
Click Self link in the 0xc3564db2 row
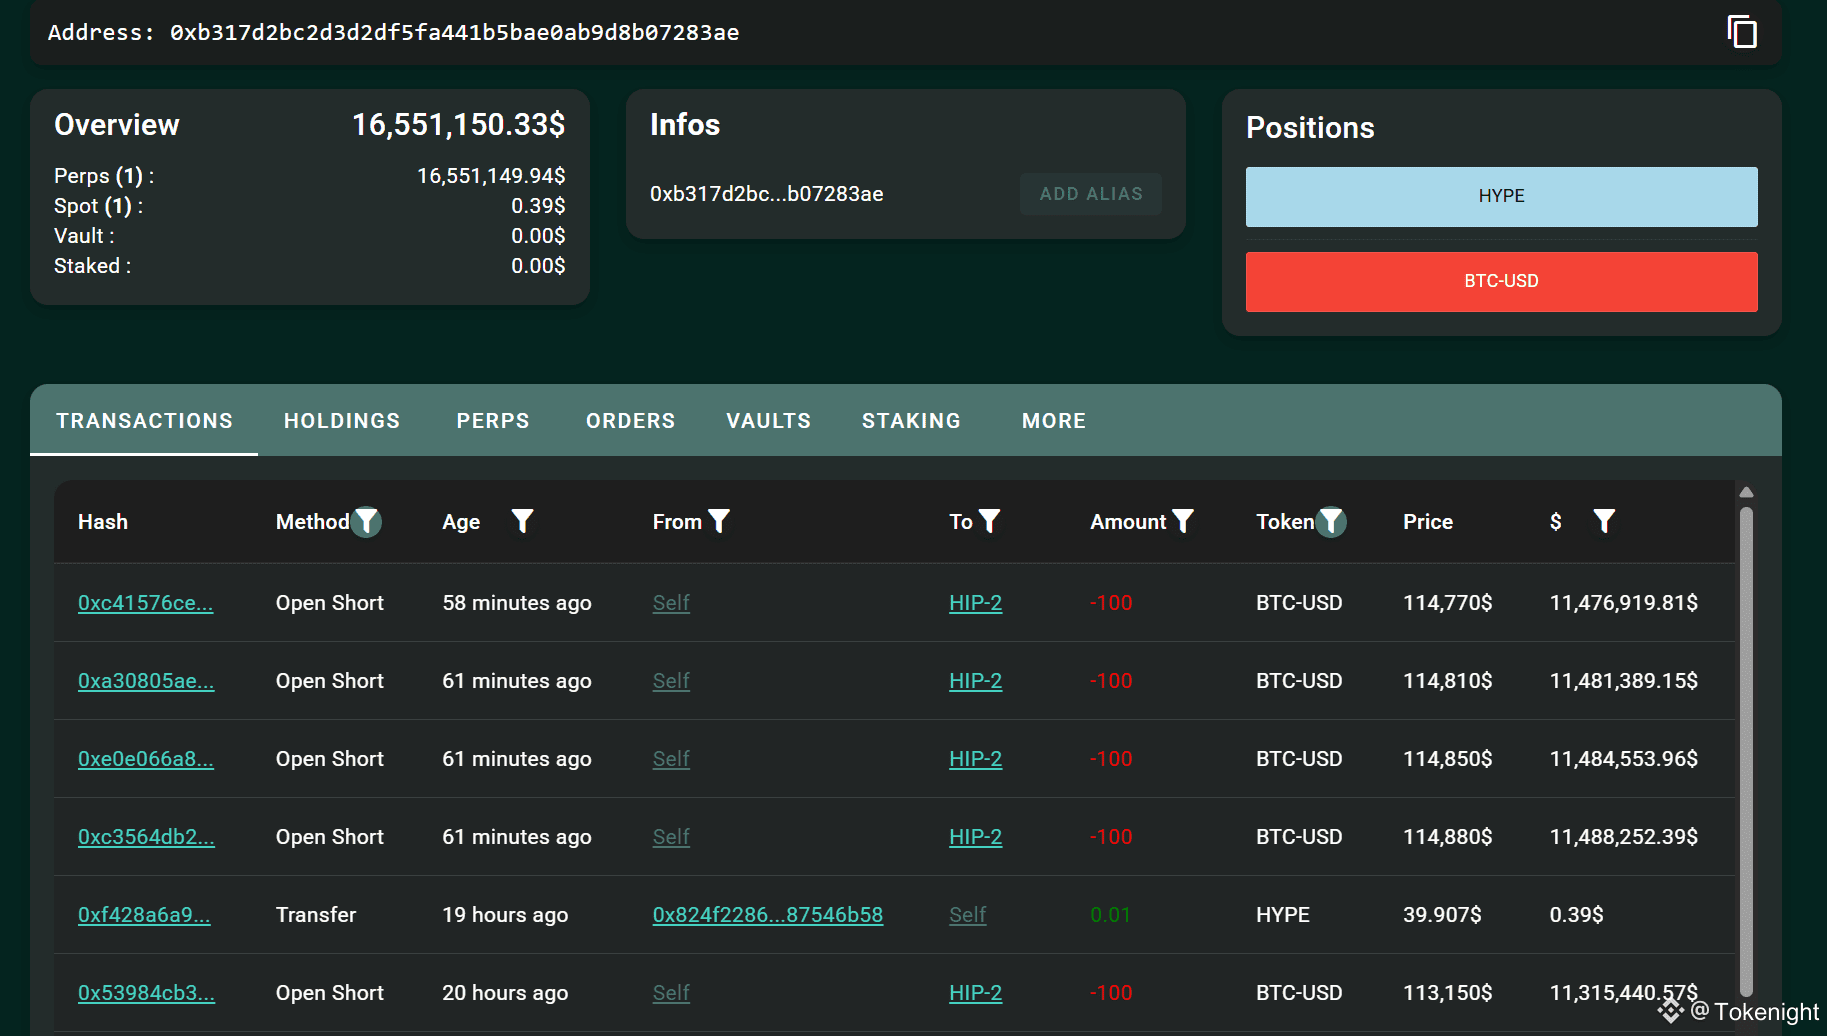pos(671,837)
